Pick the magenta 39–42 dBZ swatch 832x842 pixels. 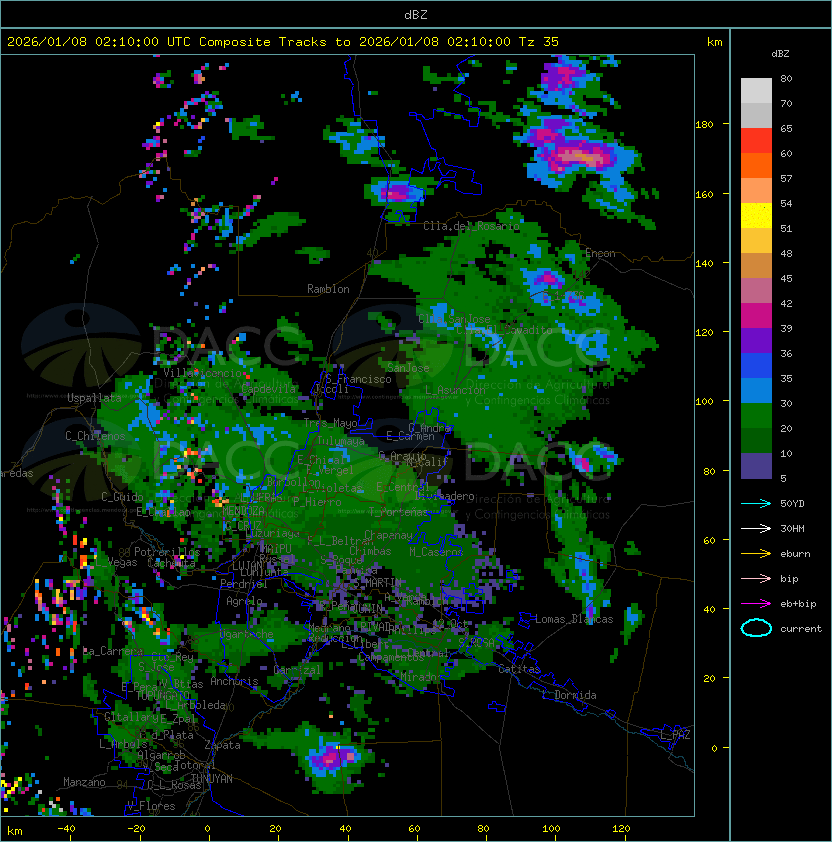(756, 315)
